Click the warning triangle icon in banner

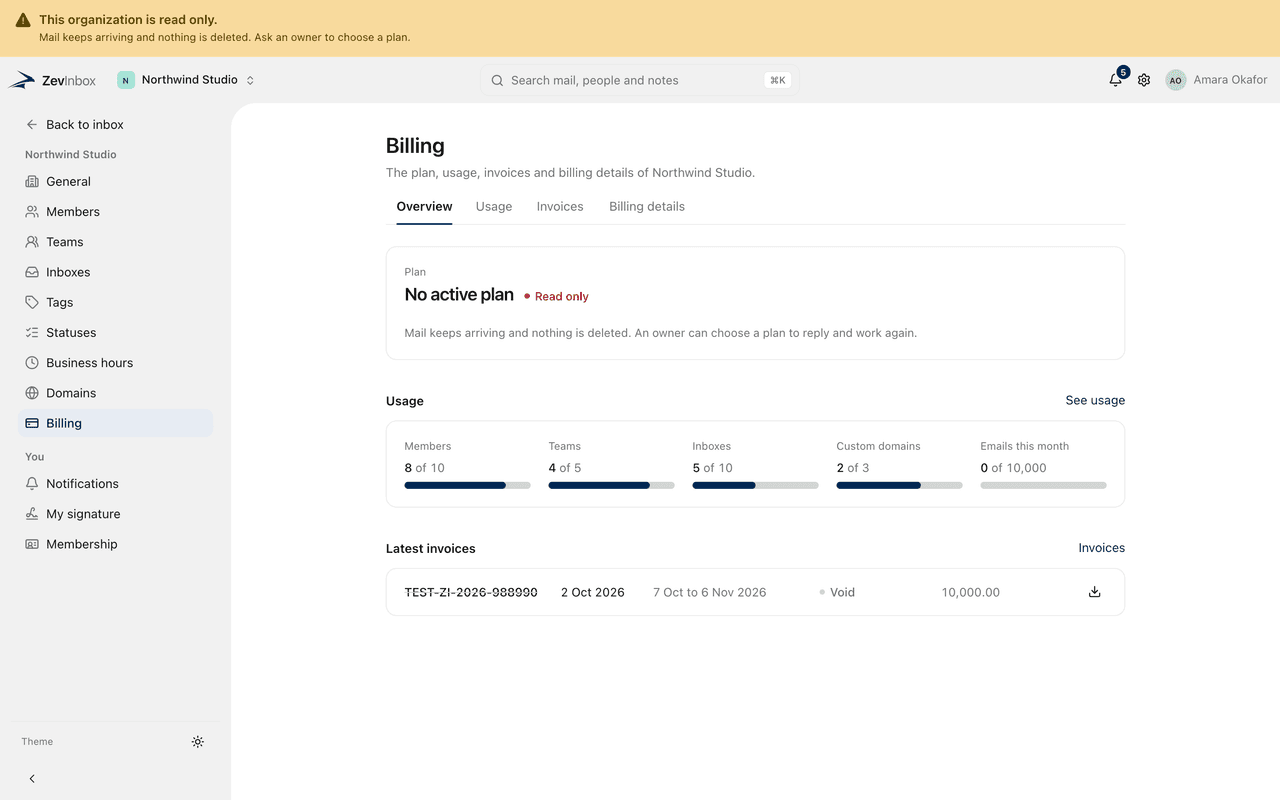[x=23, y=20]
